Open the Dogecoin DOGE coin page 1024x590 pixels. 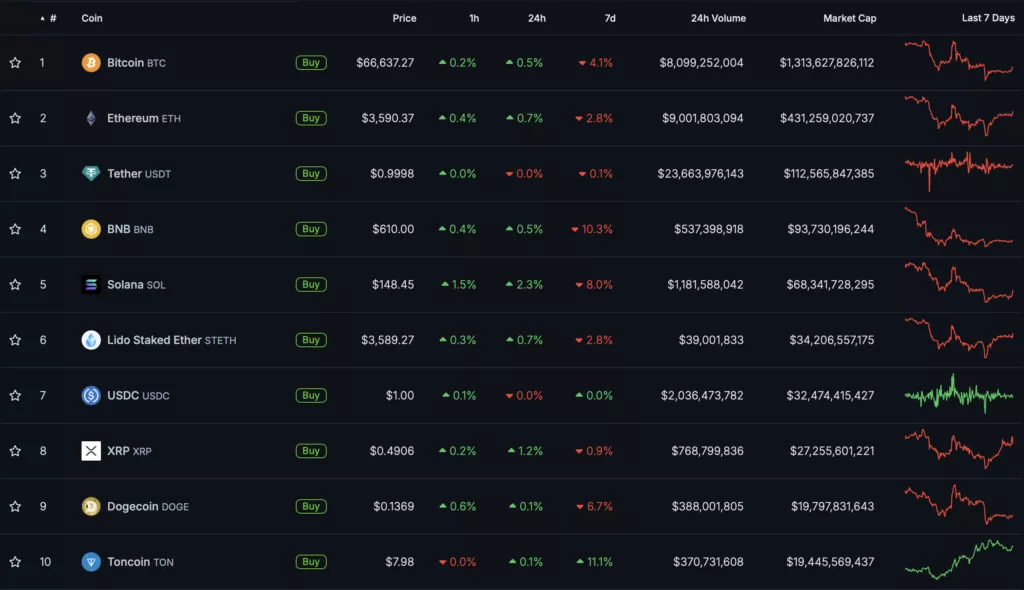[x=148, y=506]
